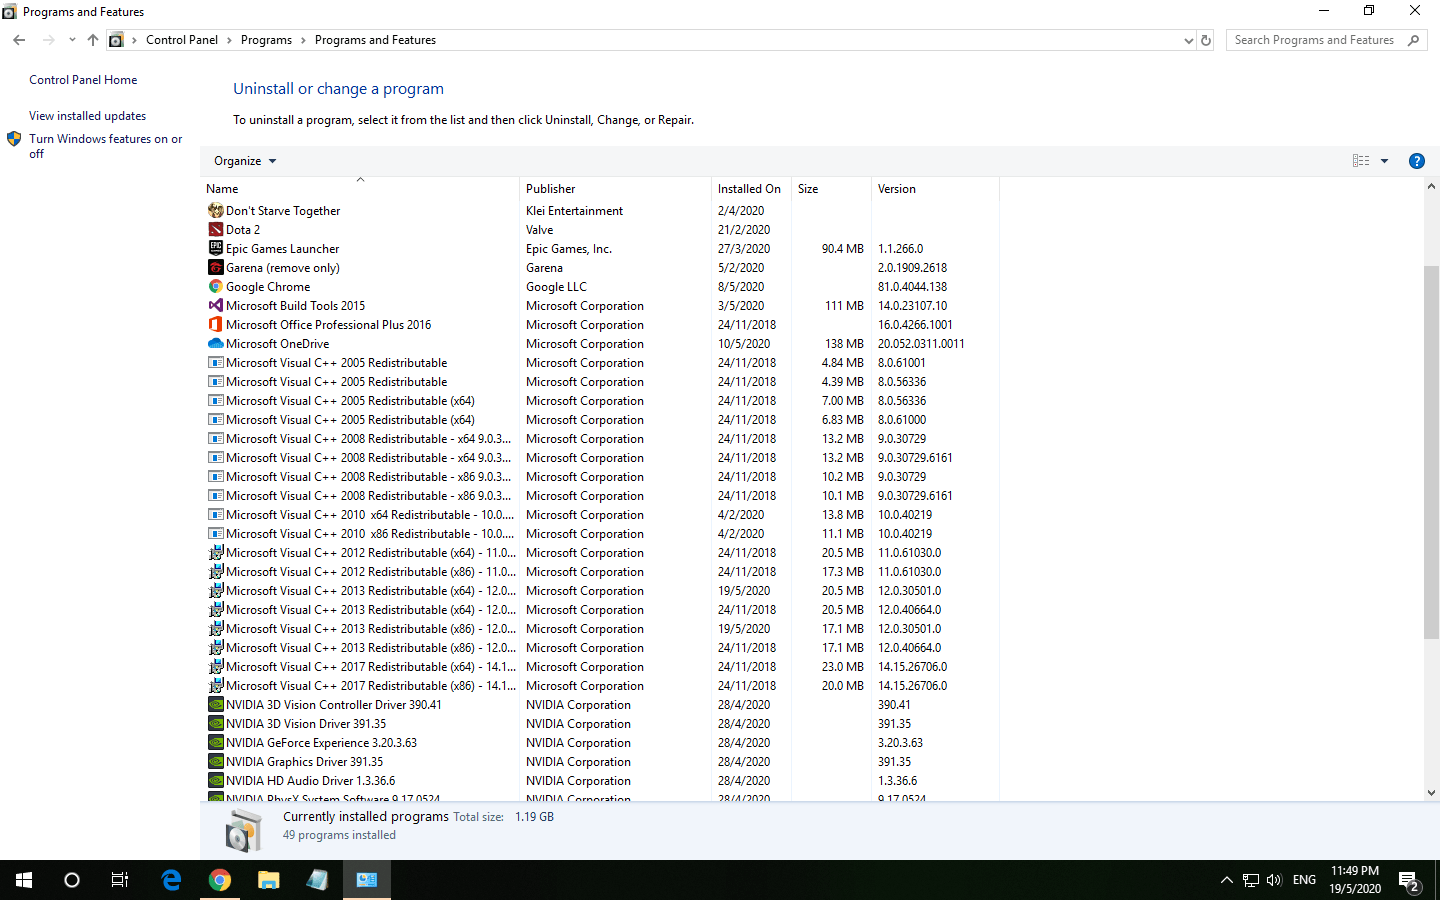Viewport: 1440px width, 900px height.
Task: Click Programs breadcrumb
Action: 266,40
